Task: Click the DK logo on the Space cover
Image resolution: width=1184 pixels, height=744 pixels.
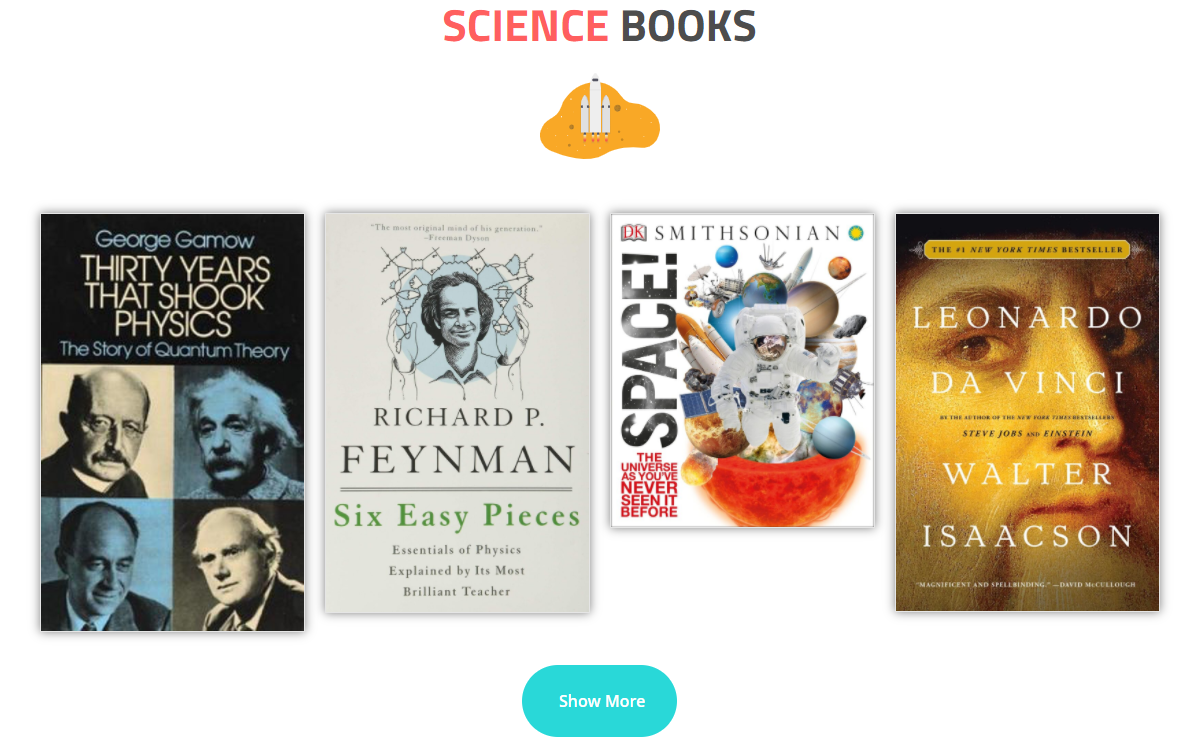Action: (633, 233)
